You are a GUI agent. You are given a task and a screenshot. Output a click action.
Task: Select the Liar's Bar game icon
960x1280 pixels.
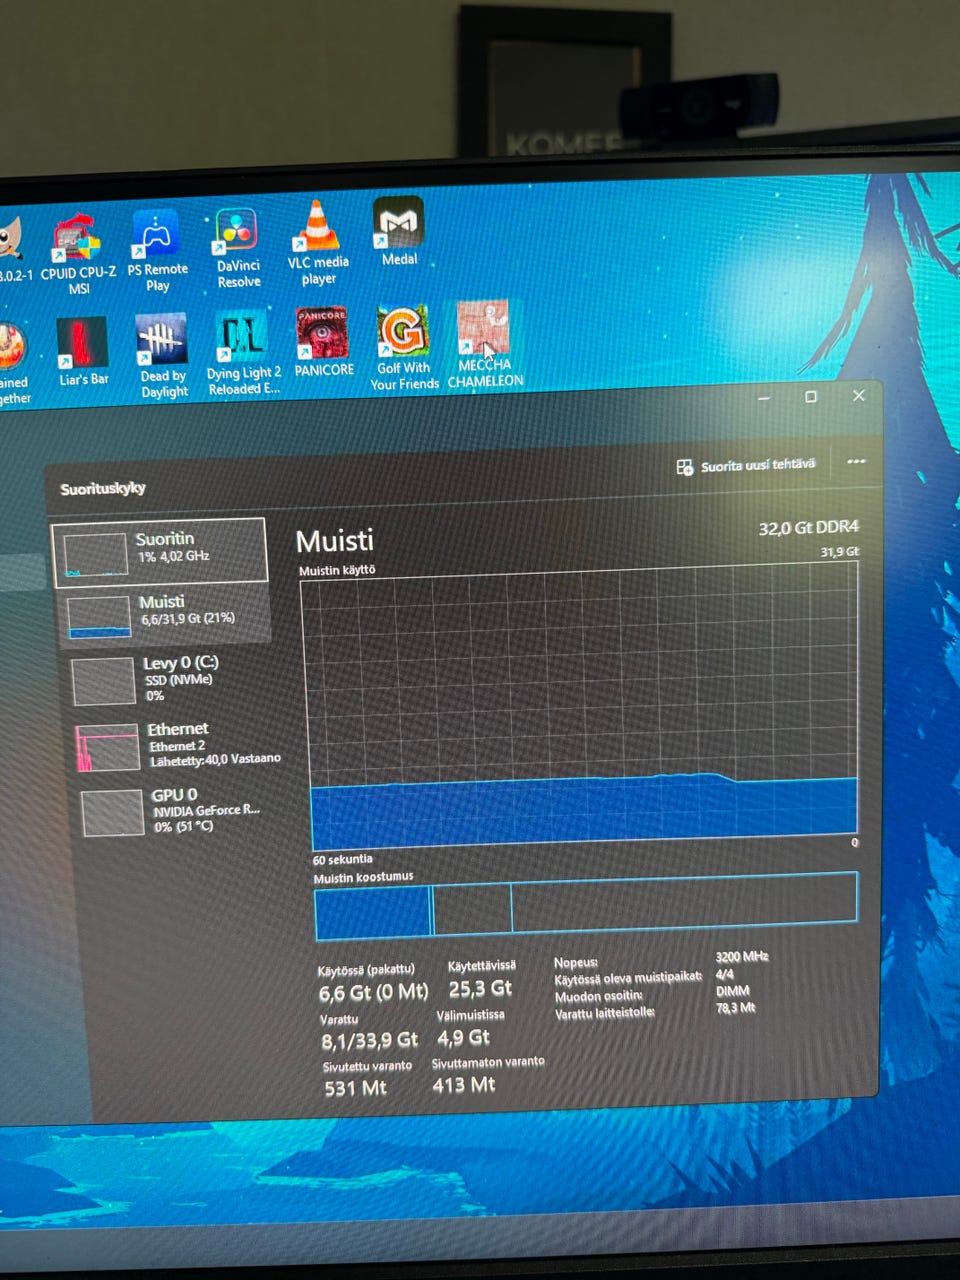(x=83, y=352)
